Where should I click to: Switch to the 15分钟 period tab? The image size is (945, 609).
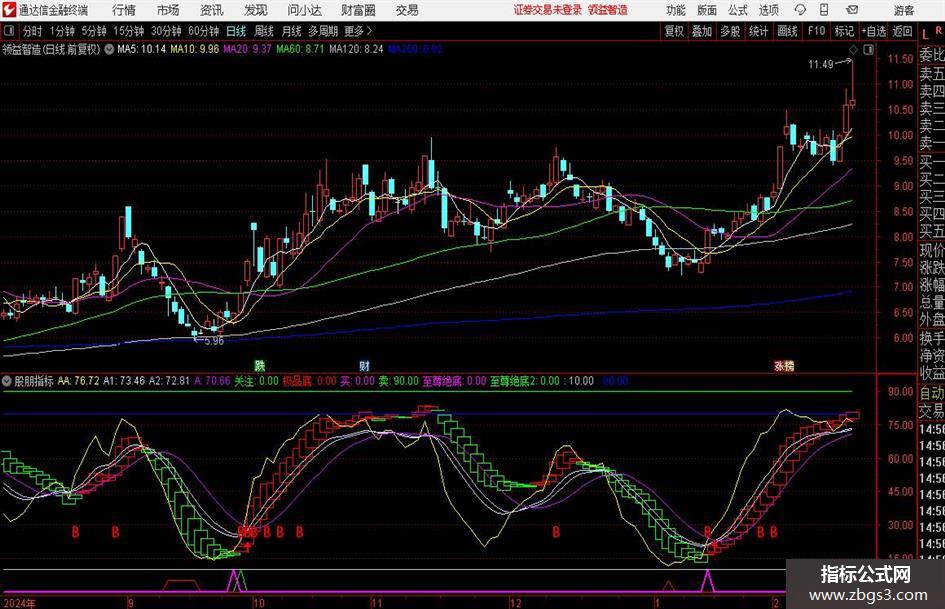(x=129, y=31)
